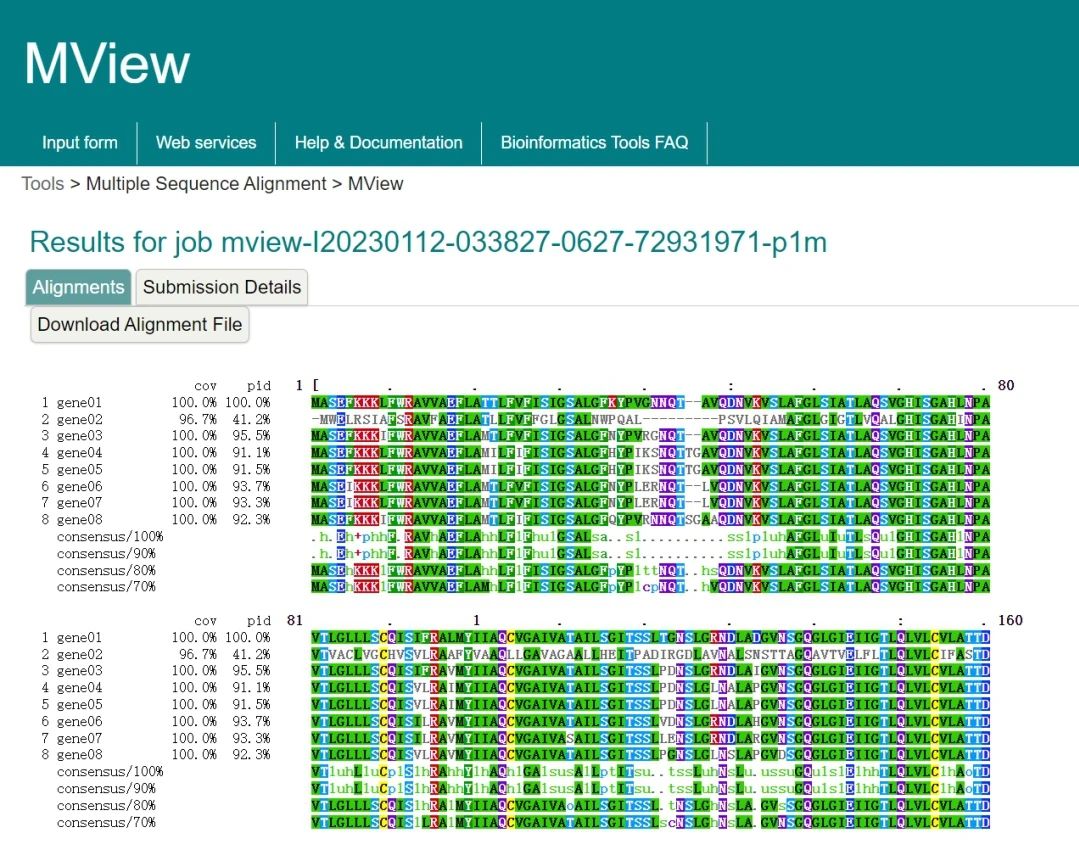Click the results job ID heading

pyautogui.click(x=428, y=242)
